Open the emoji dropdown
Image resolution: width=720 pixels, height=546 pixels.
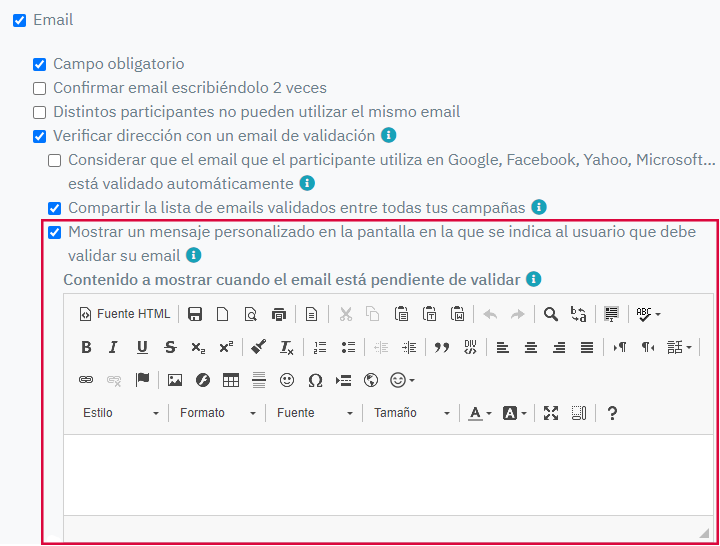click(x=402, y=380)
